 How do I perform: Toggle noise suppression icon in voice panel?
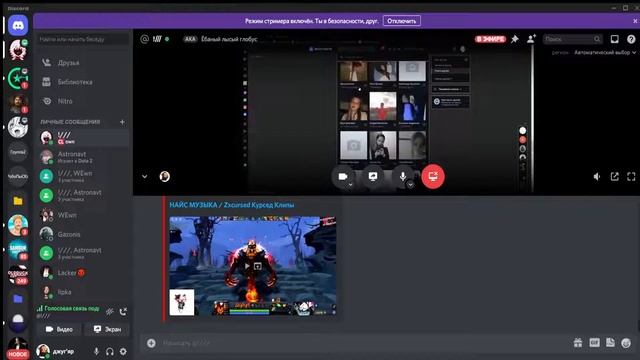click(x=110, y=312)
